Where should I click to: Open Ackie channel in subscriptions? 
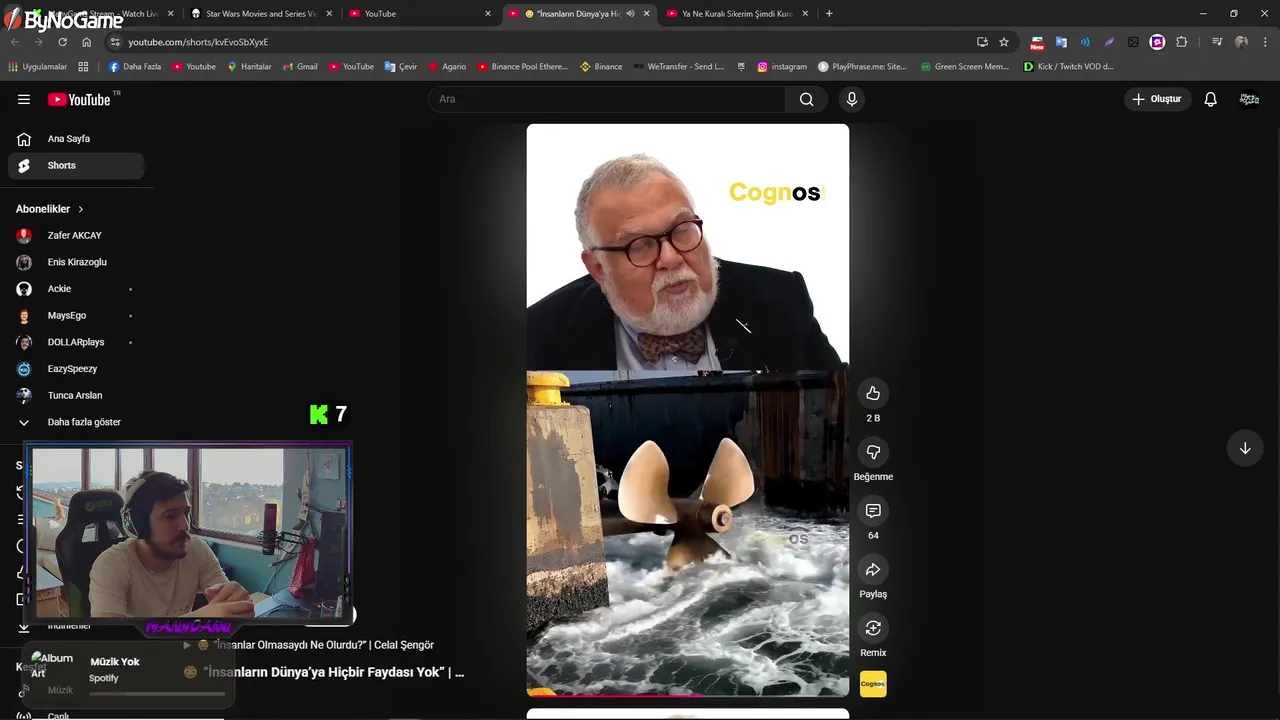[x=76, y=289]
